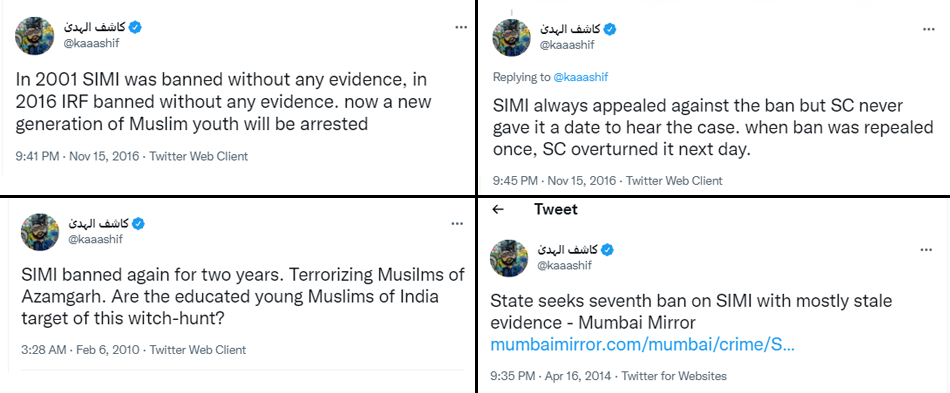Open profile picture on the SC appeal tweet
Viewport: 950px width, 393px height.
point(511,38)
